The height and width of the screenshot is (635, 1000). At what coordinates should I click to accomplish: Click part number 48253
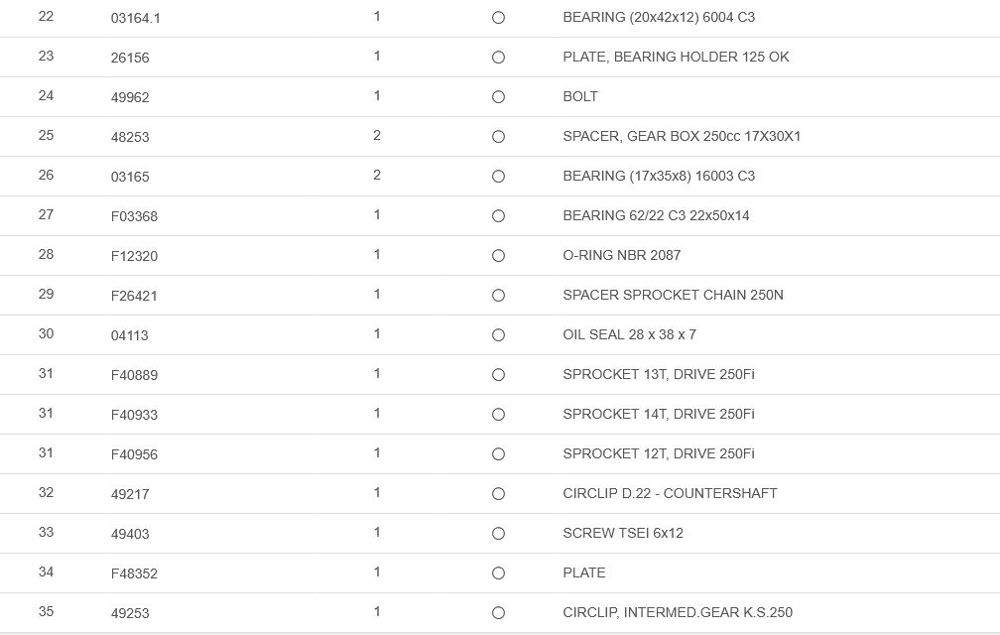tap(130, 137)
